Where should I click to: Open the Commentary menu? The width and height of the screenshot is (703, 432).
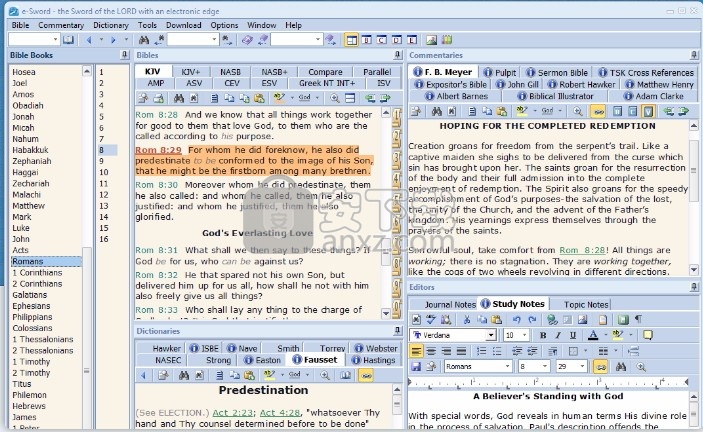click(61, 25)
